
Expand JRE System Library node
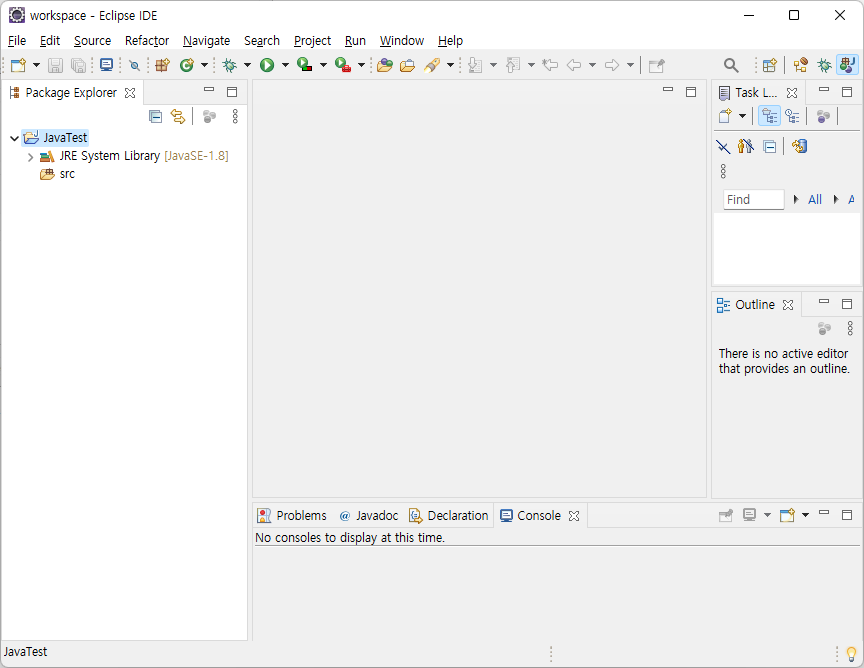(30, 157)
